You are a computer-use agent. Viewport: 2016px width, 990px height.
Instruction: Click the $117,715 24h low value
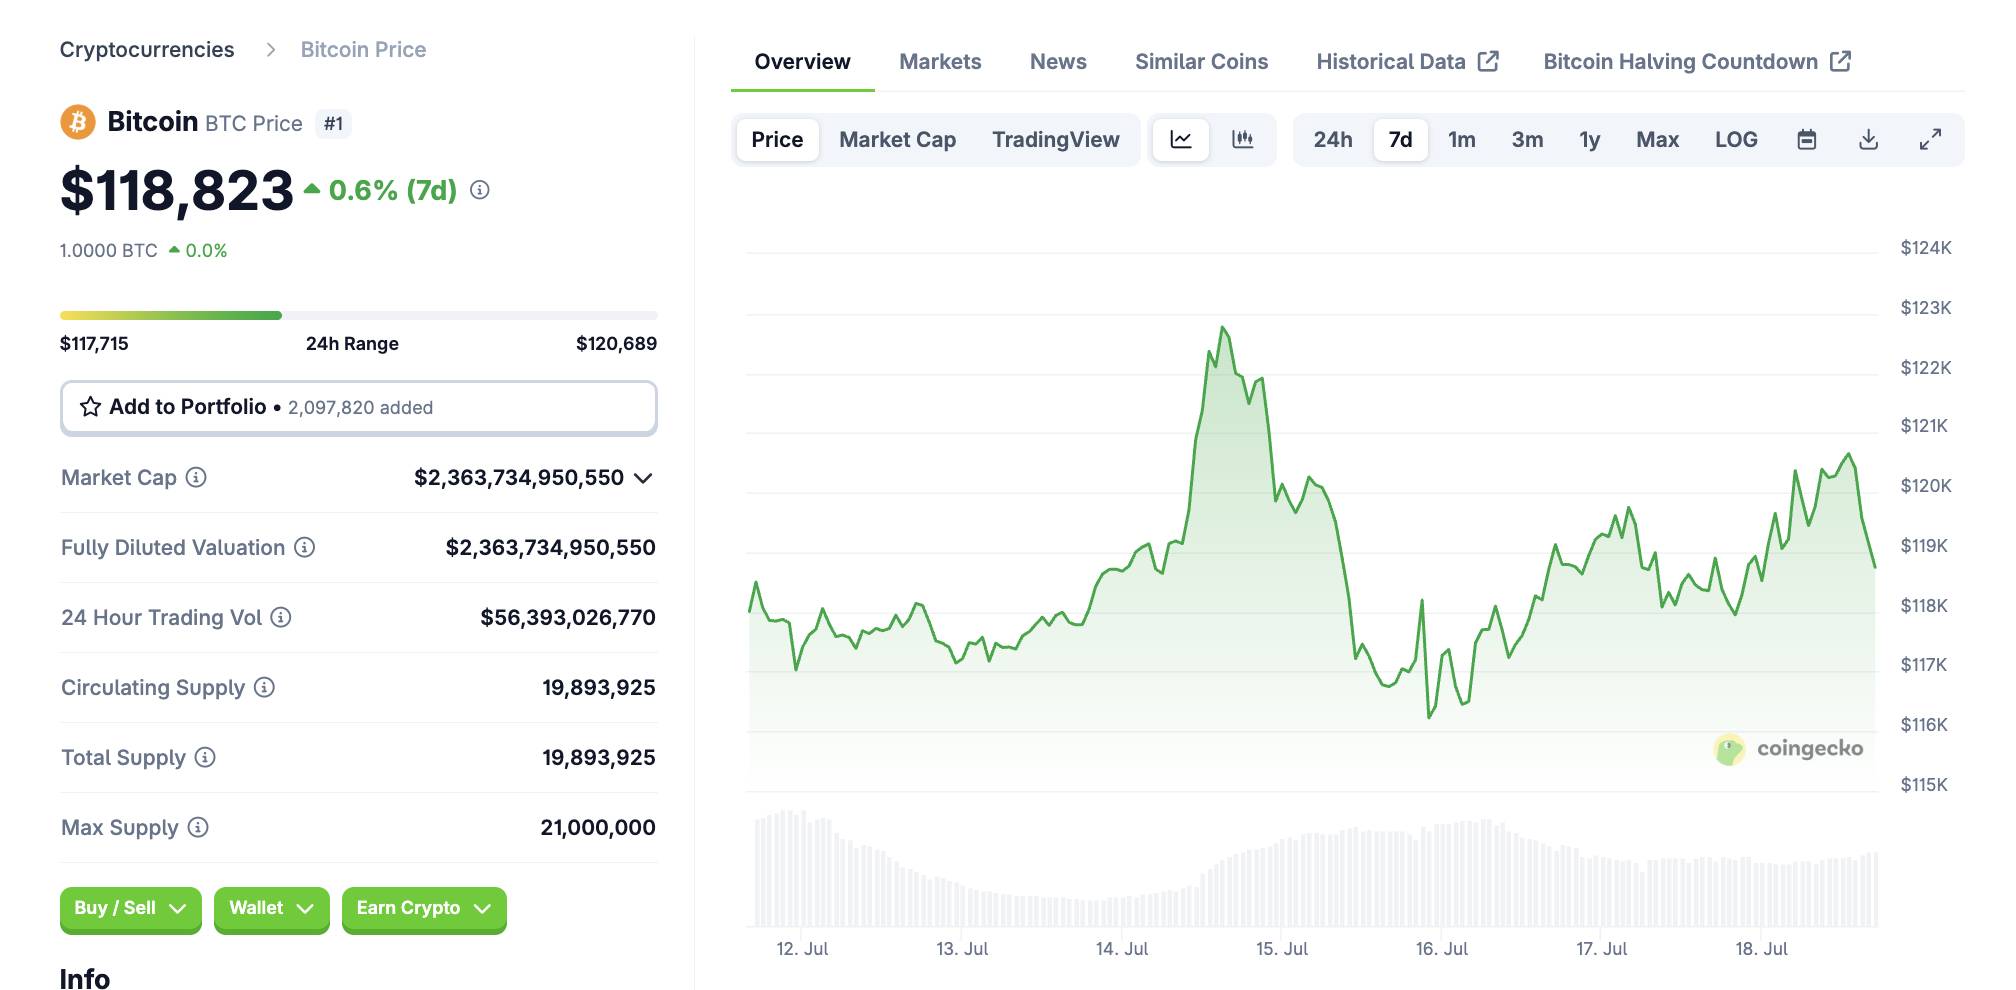point(94,344)
